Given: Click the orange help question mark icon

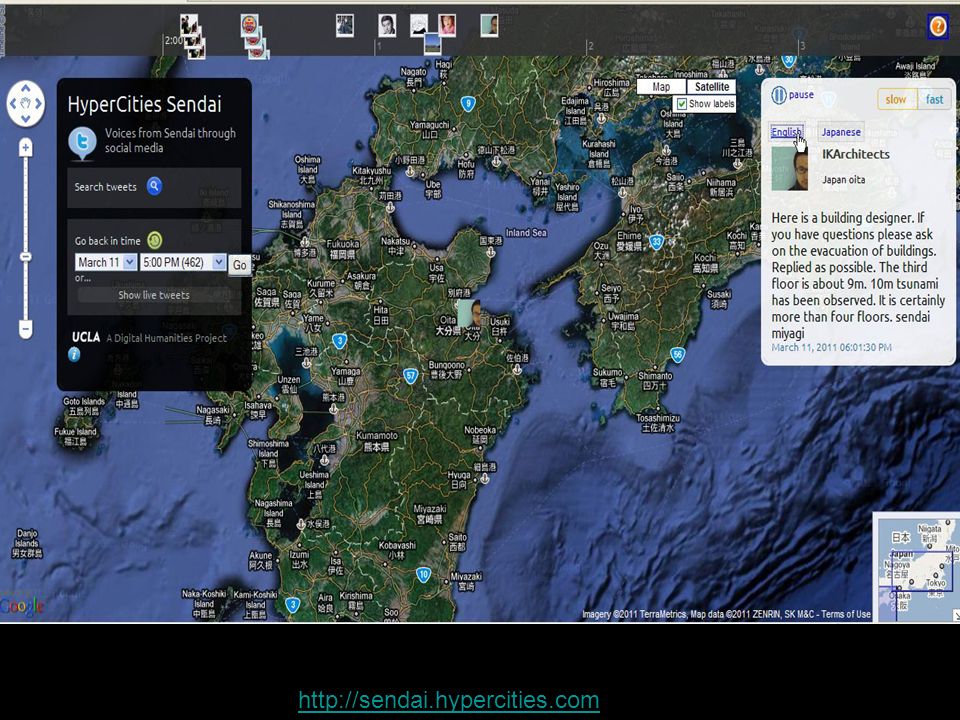Looking at the screenshot, I should [x=938, y=27].
